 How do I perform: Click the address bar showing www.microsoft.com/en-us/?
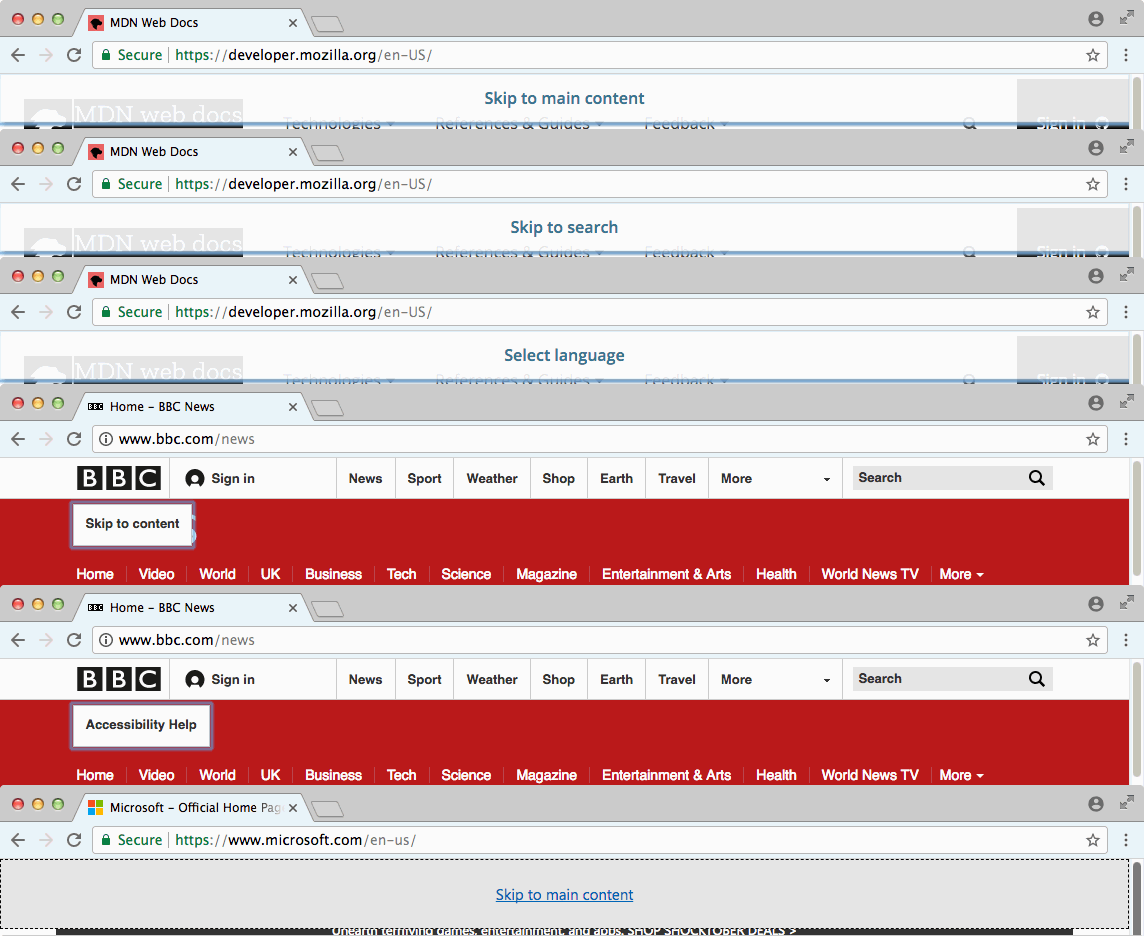[600, 840]
